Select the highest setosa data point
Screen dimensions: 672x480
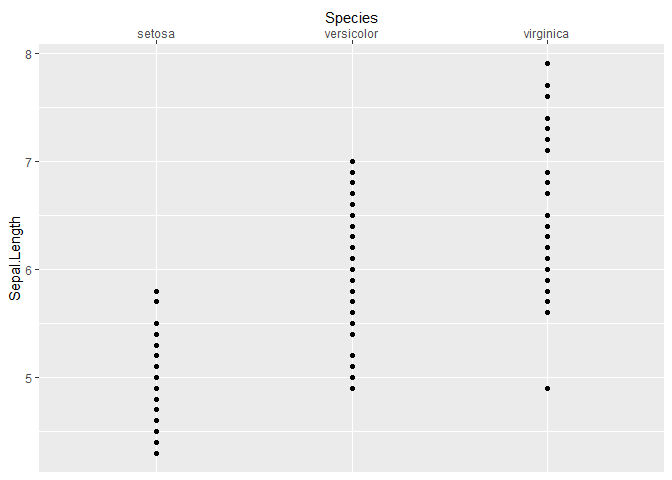click(156, 291)
